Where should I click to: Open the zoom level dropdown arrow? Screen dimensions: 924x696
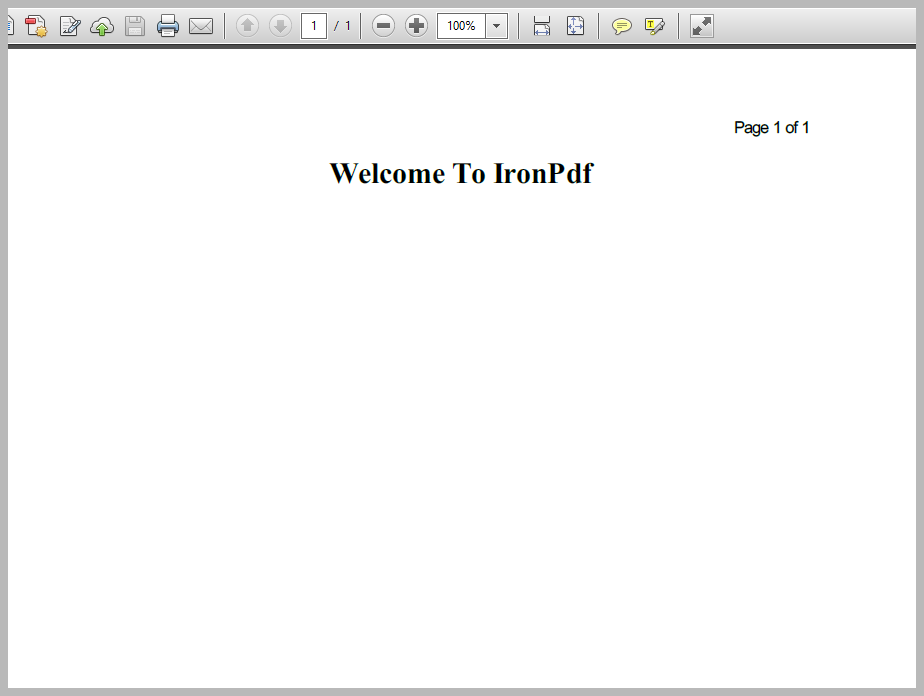[497, 26]
